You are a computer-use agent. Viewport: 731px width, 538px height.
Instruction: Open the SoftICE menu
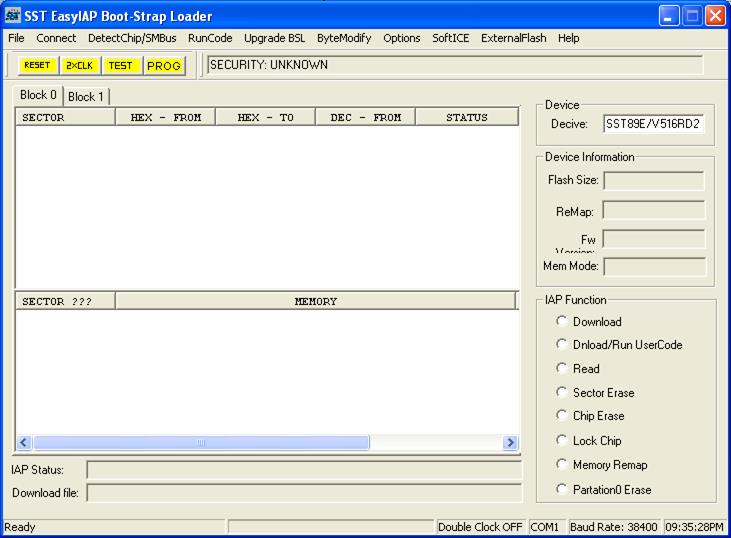[x=450, y=38]
